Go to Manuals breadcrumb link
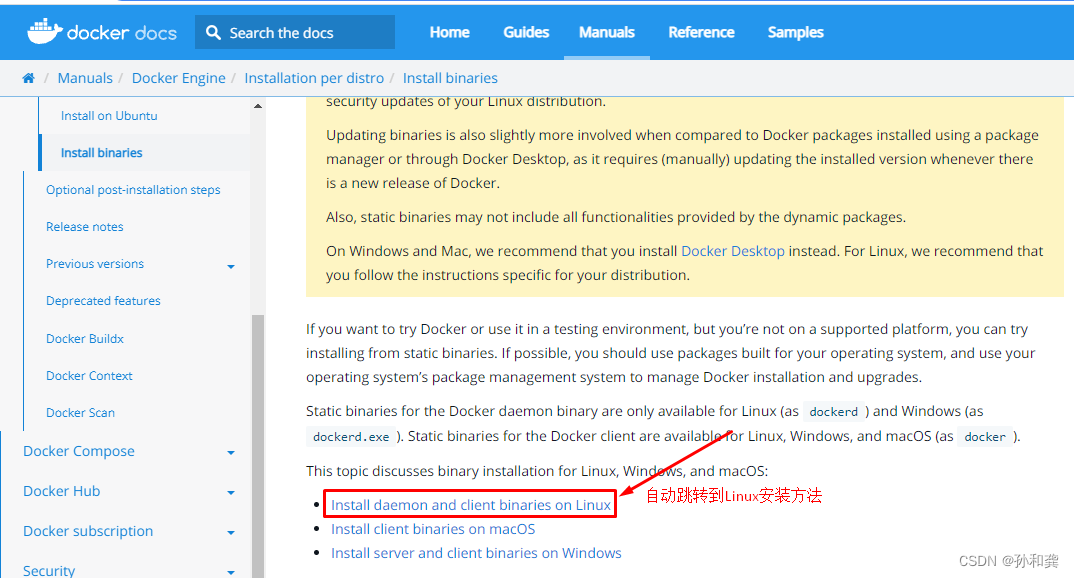Screen dimensions: 1074x578 click(85, 78)
